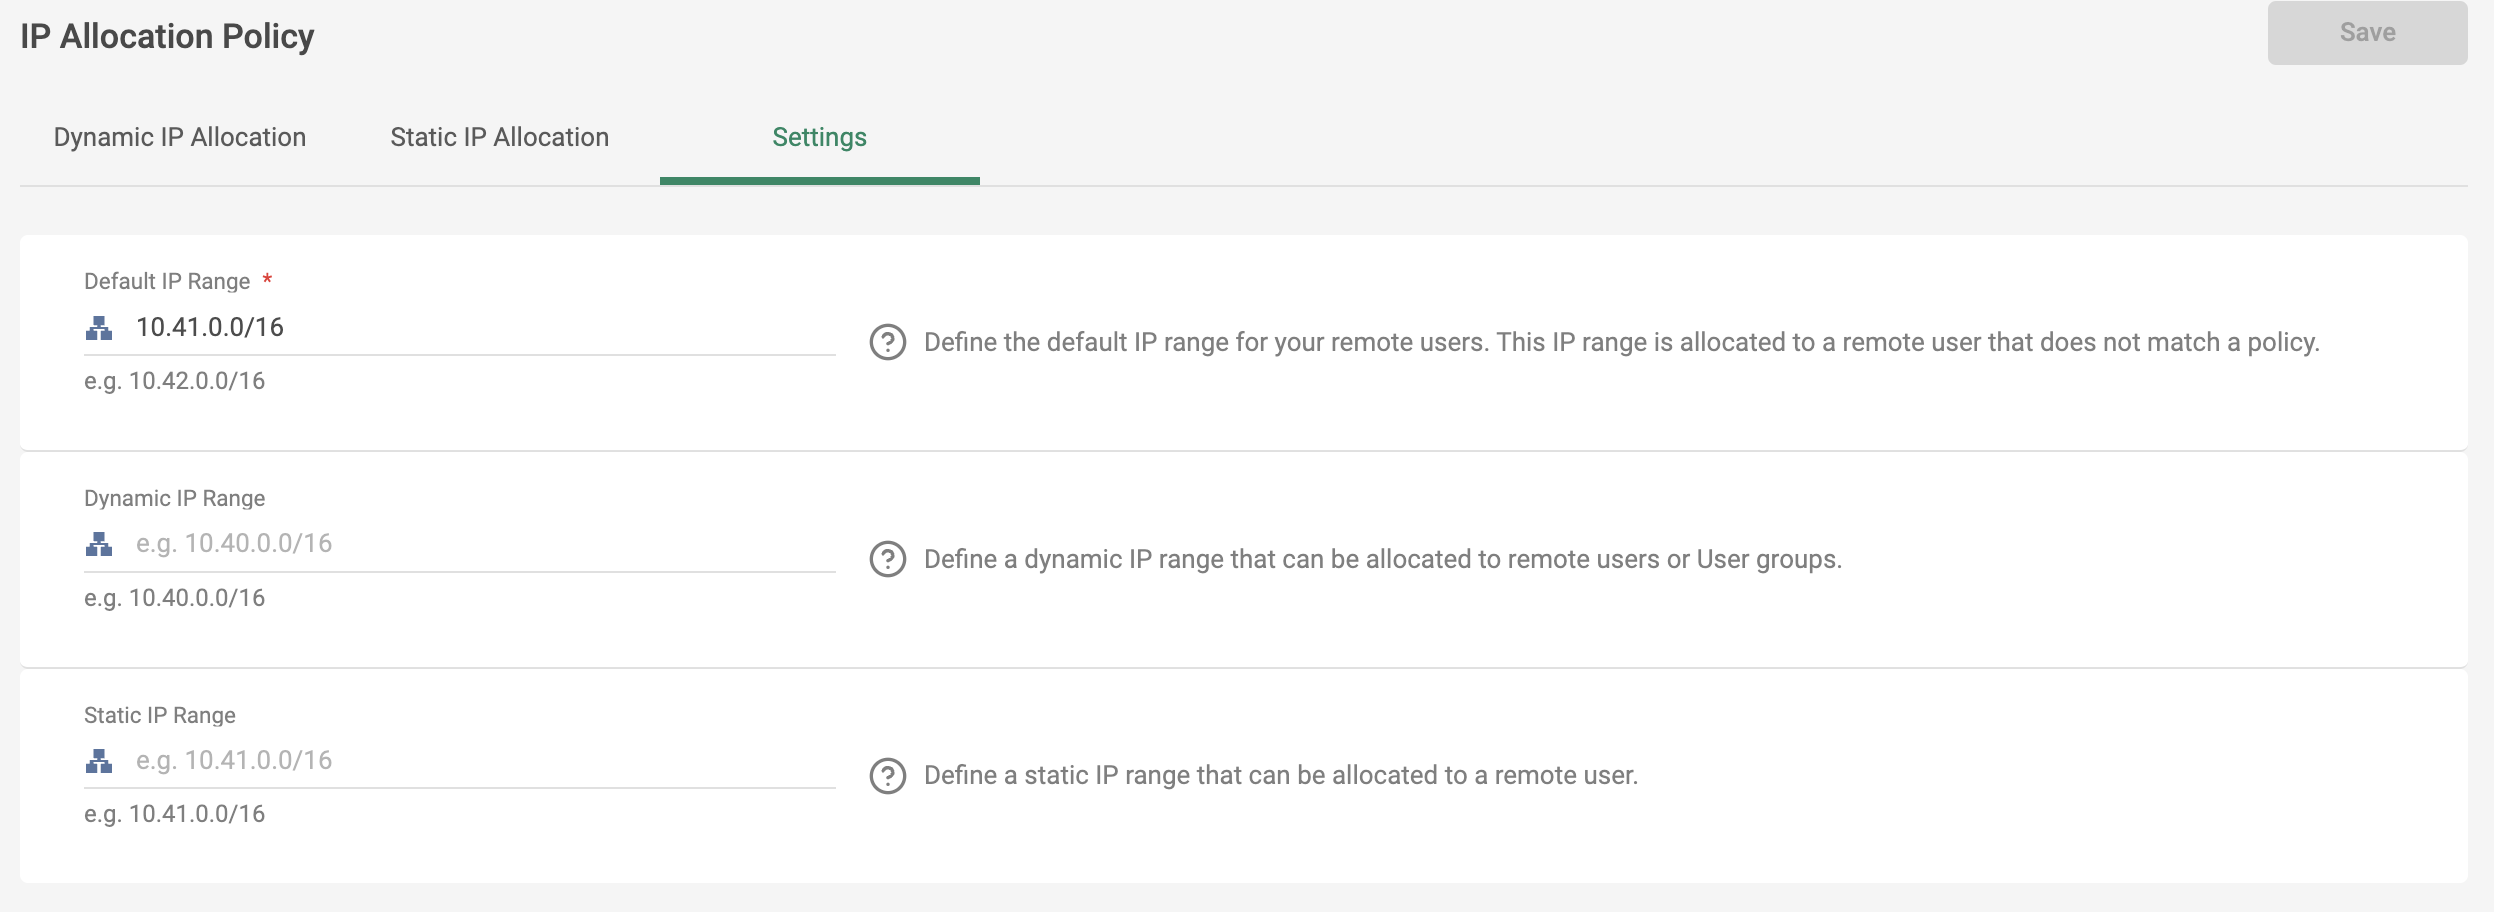Click the Save button
2494x912 pixels.
(x=2367, y=31)
